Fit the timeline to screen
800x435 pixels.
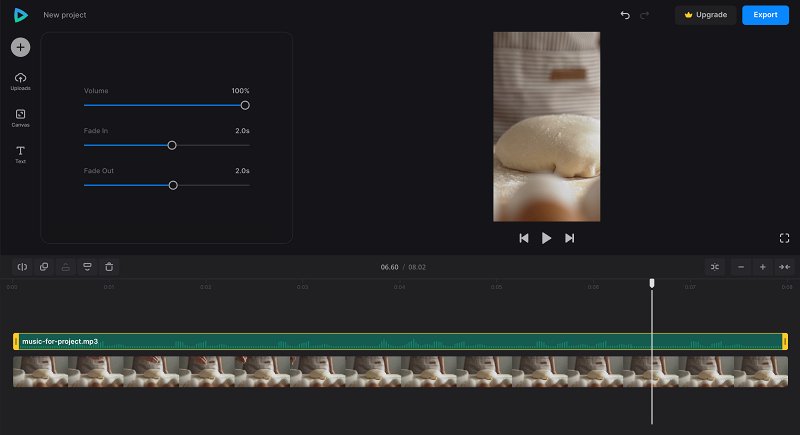pos(784,267)
